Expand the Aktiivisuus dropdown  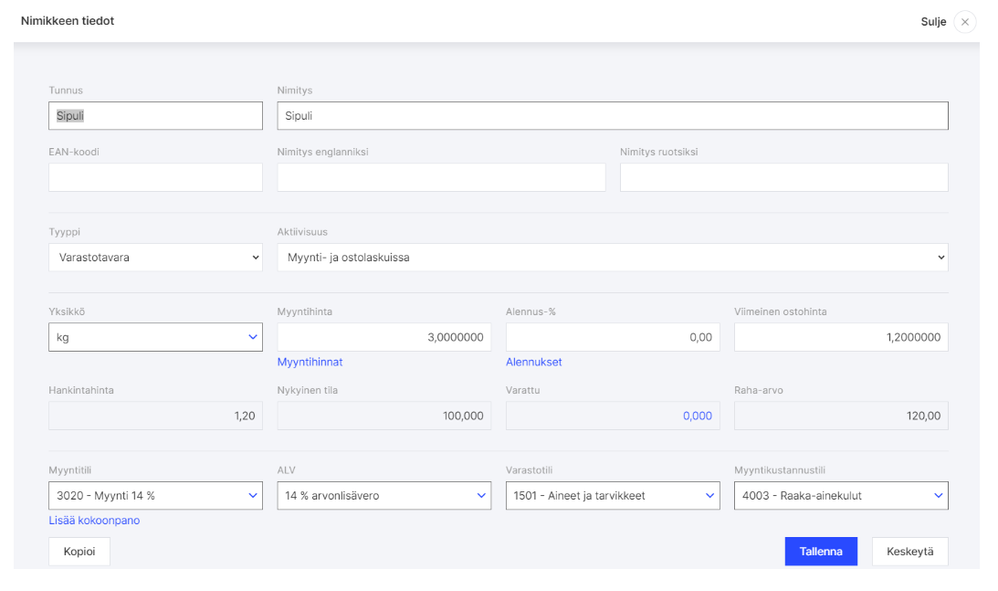pos(612,257)
